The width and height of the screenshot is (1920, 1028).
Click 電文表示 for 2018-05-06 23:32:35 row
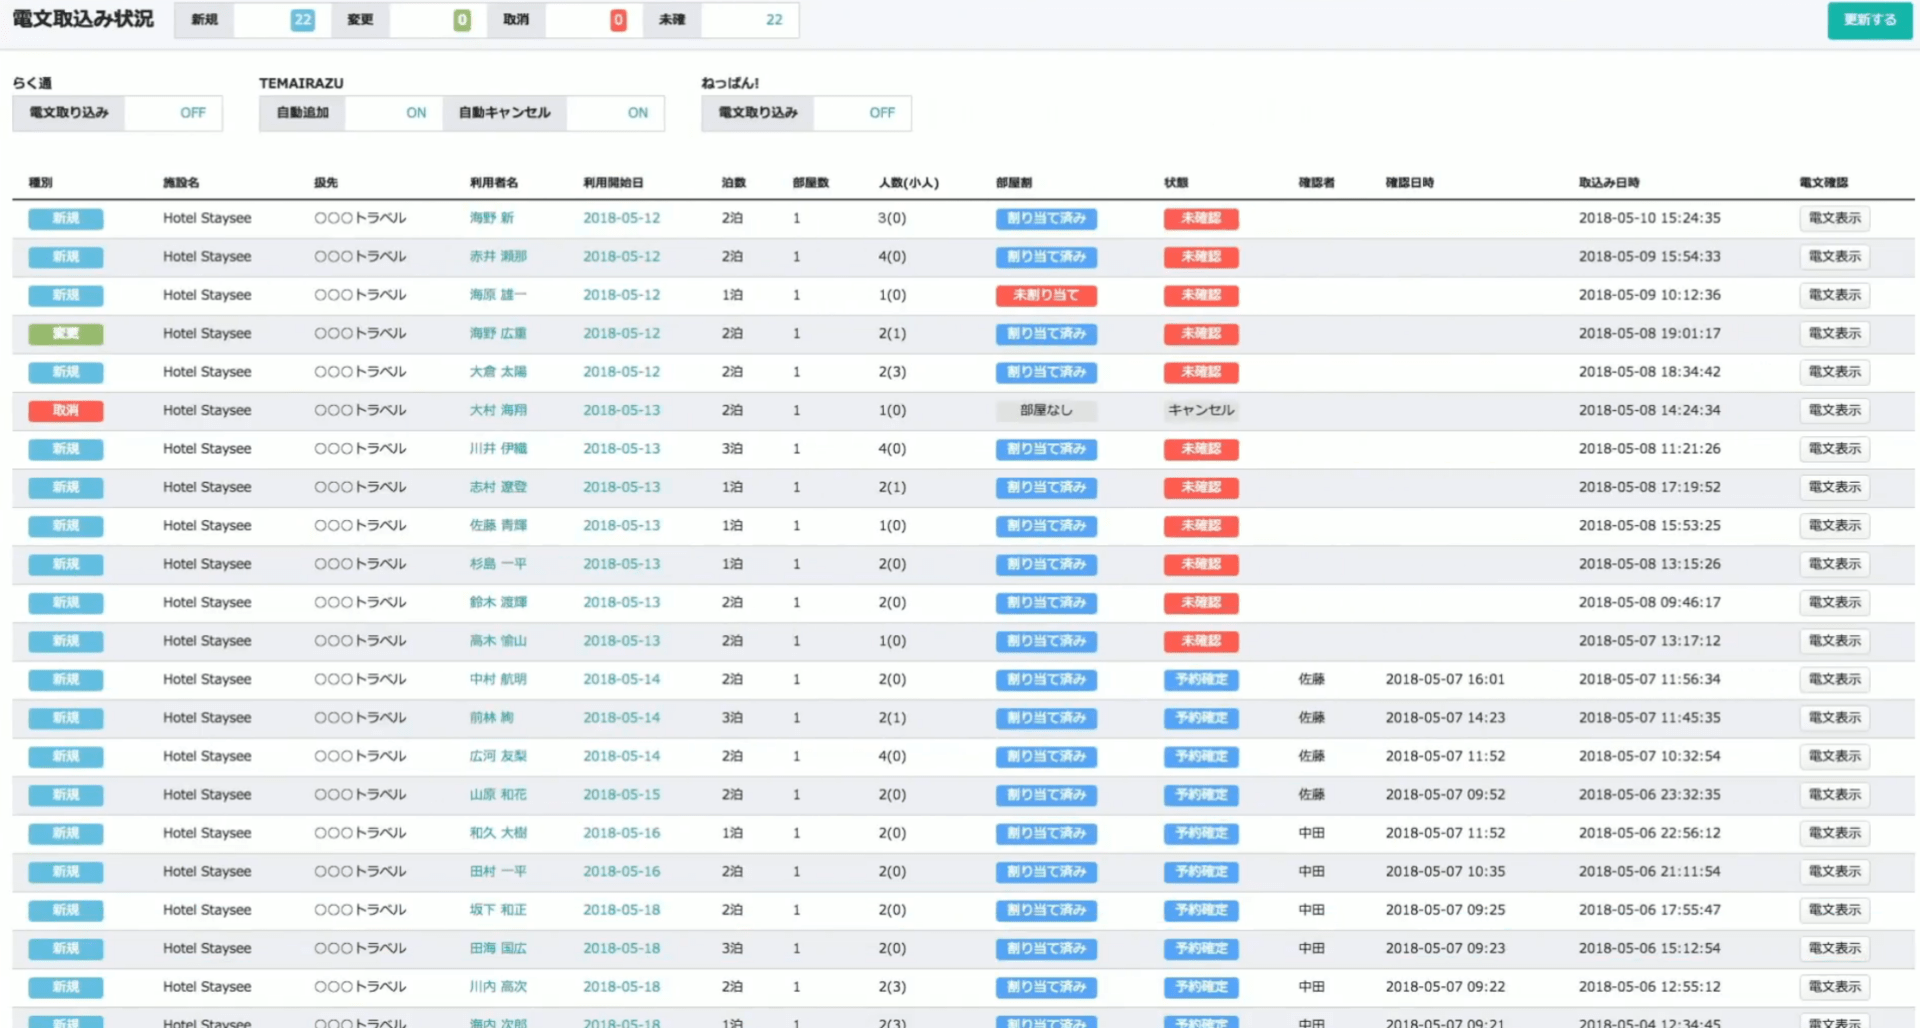(x=1834, y=795)
